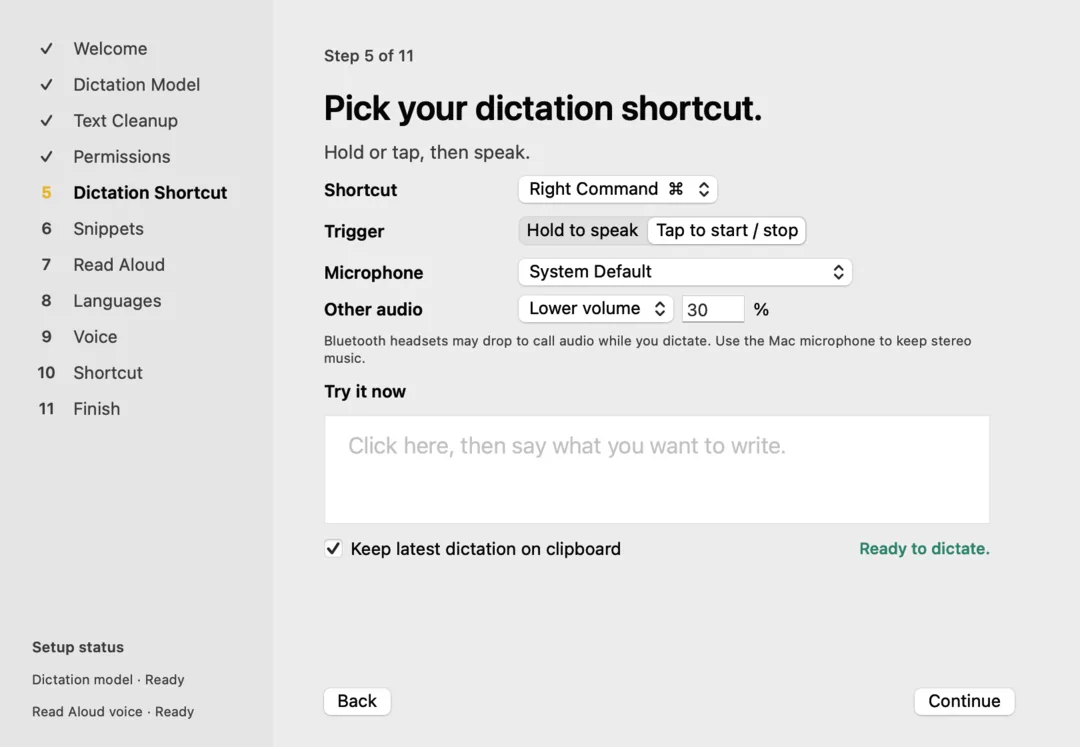Click the checkmark icon beside Text Cleanup
This screenshot has height=747, width=1080.
[x=46, y=120]
